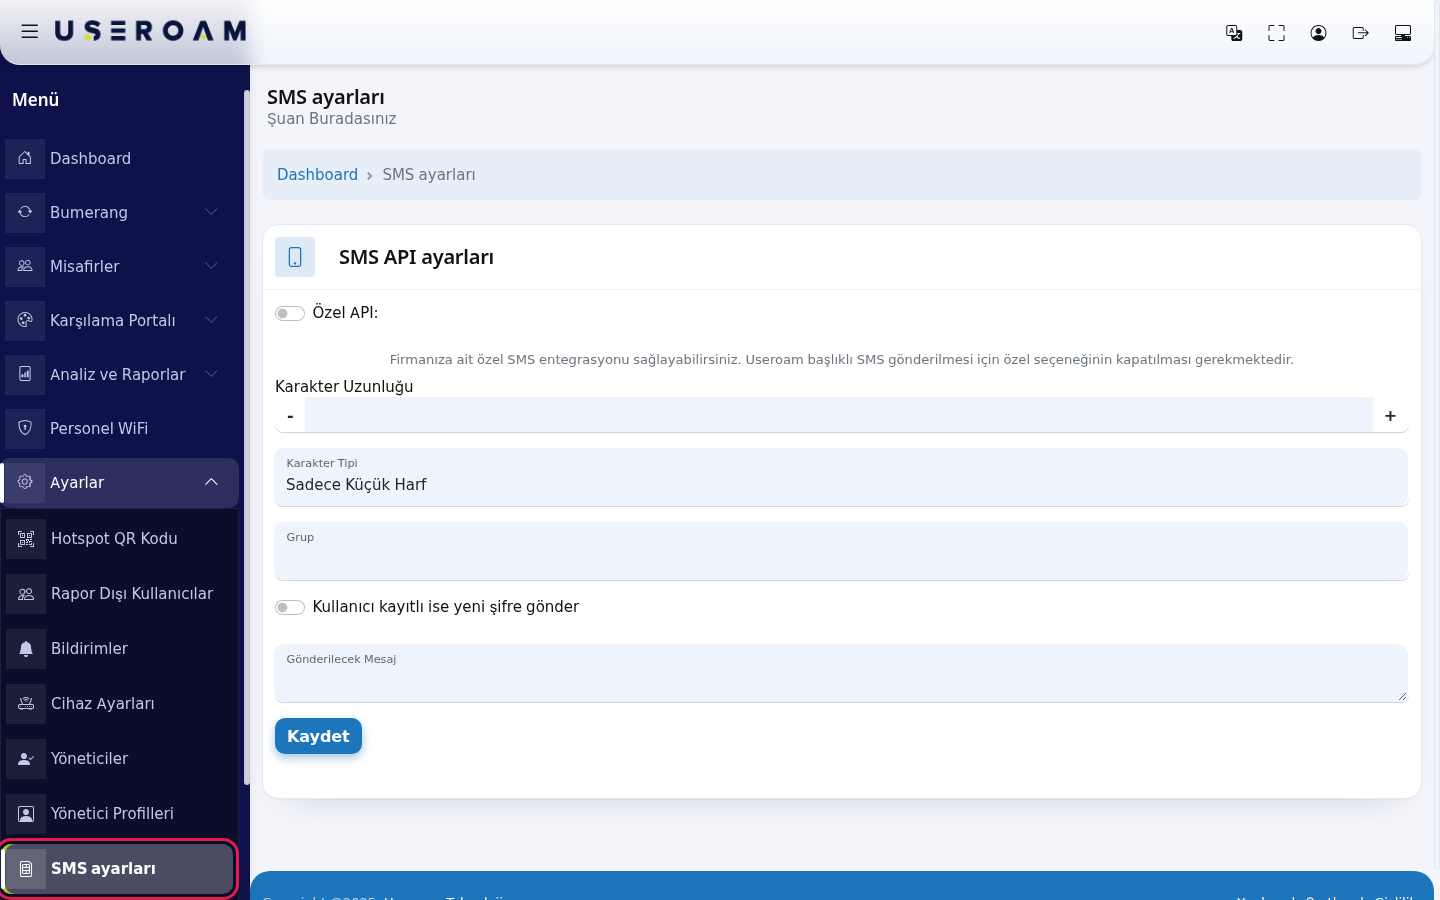
Task: Click the Karakter Uzunluğu input field
Action: [x=839, y=415]
